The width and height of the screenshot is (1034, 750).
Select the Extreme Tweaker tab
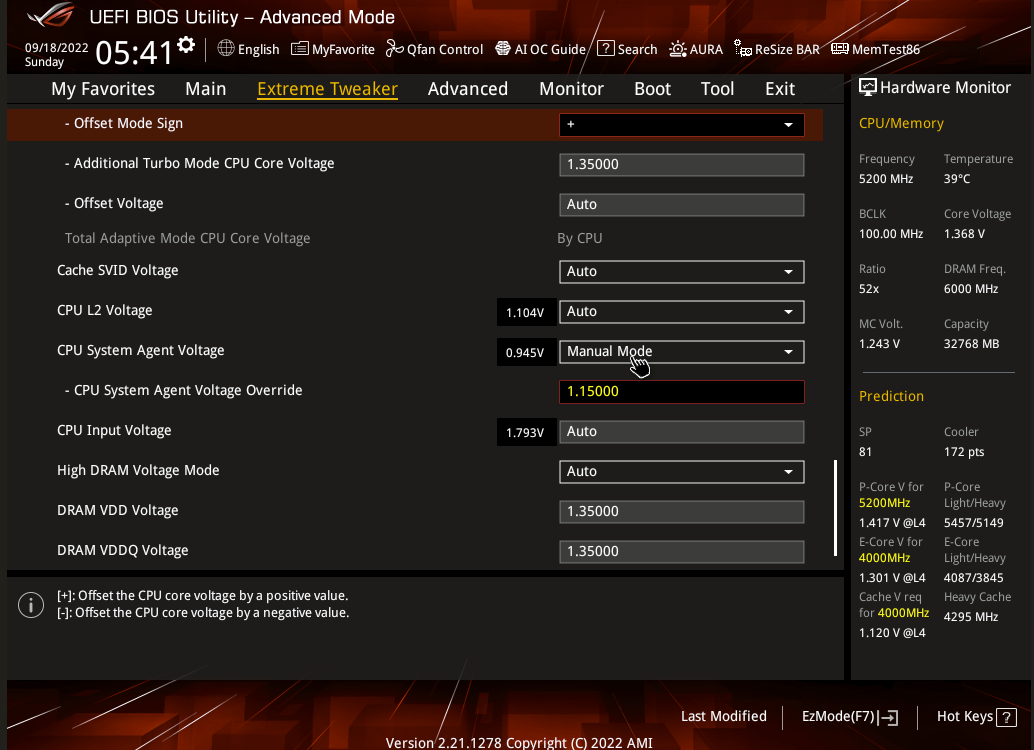(327, 89)
